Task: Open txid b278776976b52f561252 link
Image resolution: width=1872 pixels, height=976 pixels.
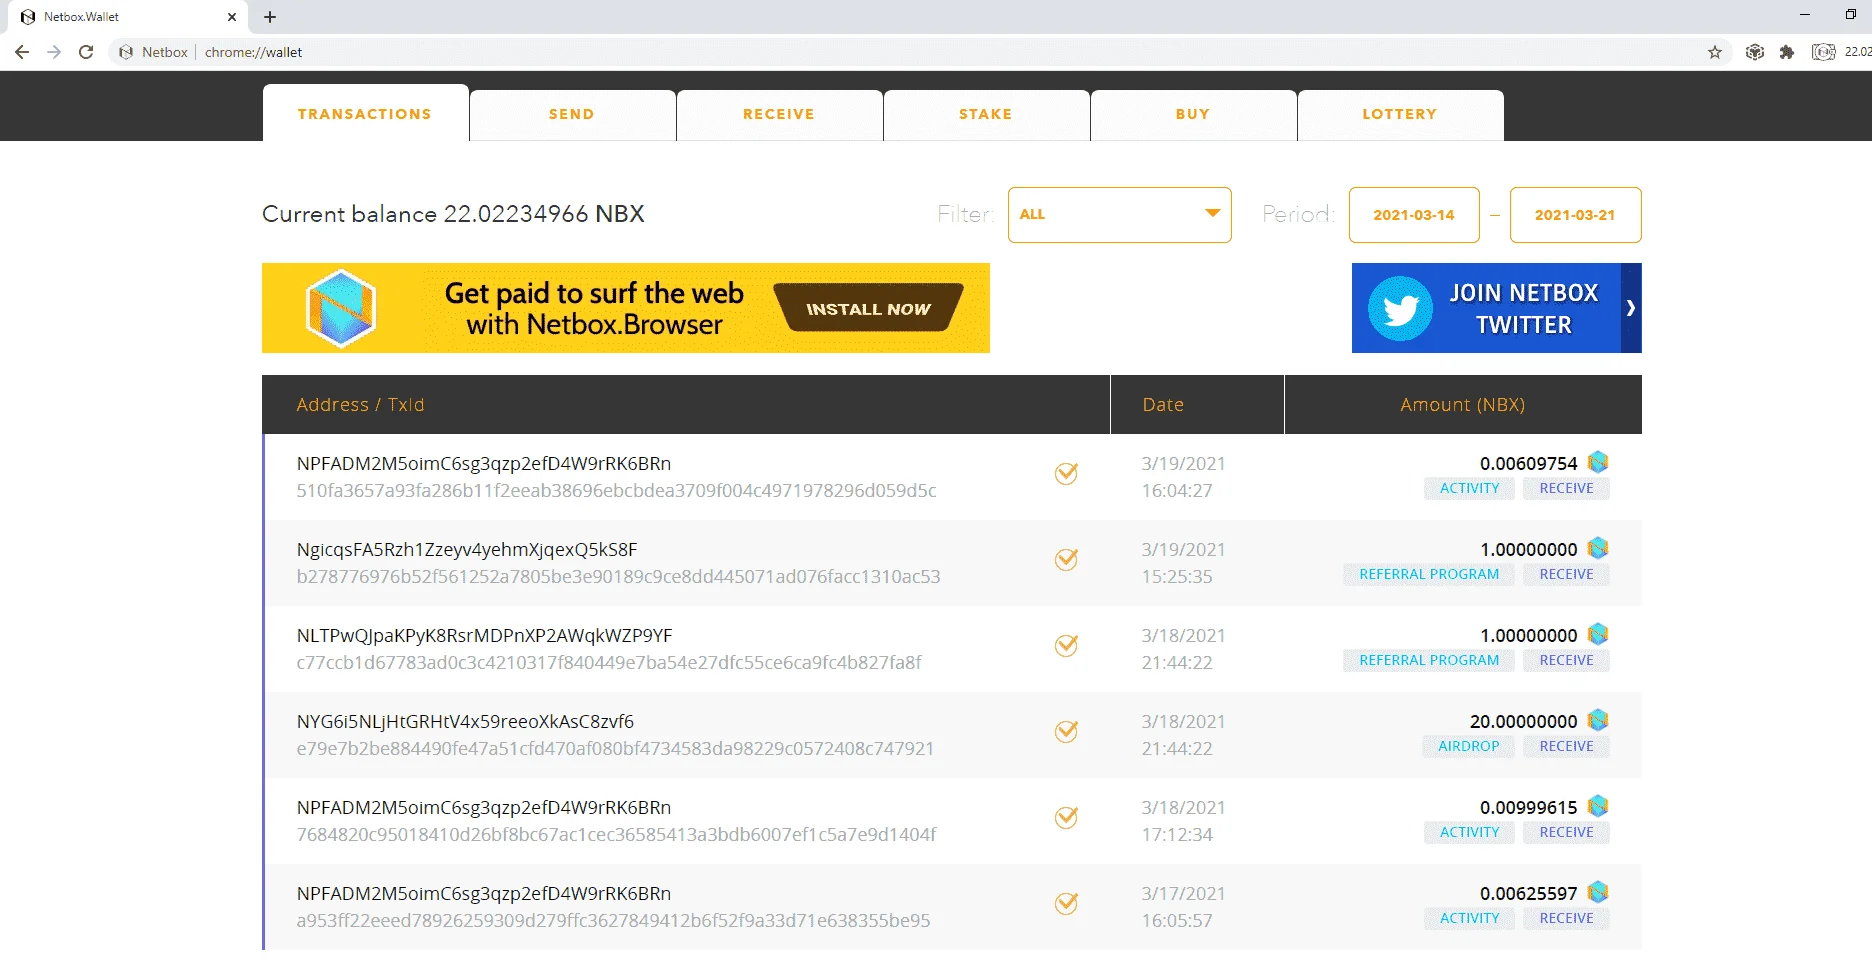Action: 618,576
